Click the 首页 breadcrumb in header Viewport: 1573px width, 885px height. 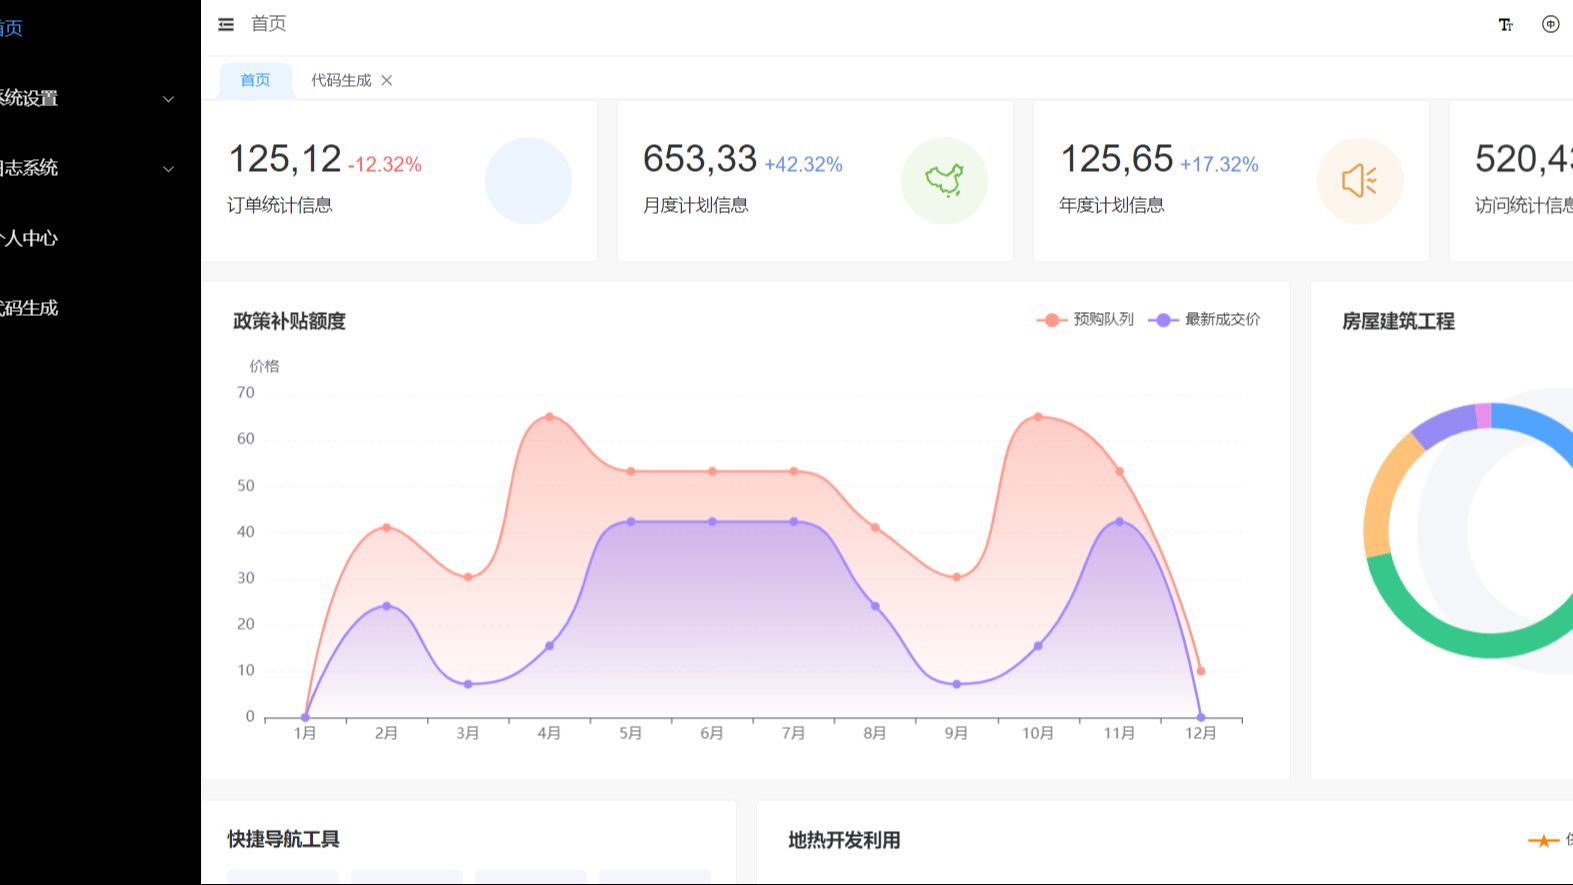[268, 24]
